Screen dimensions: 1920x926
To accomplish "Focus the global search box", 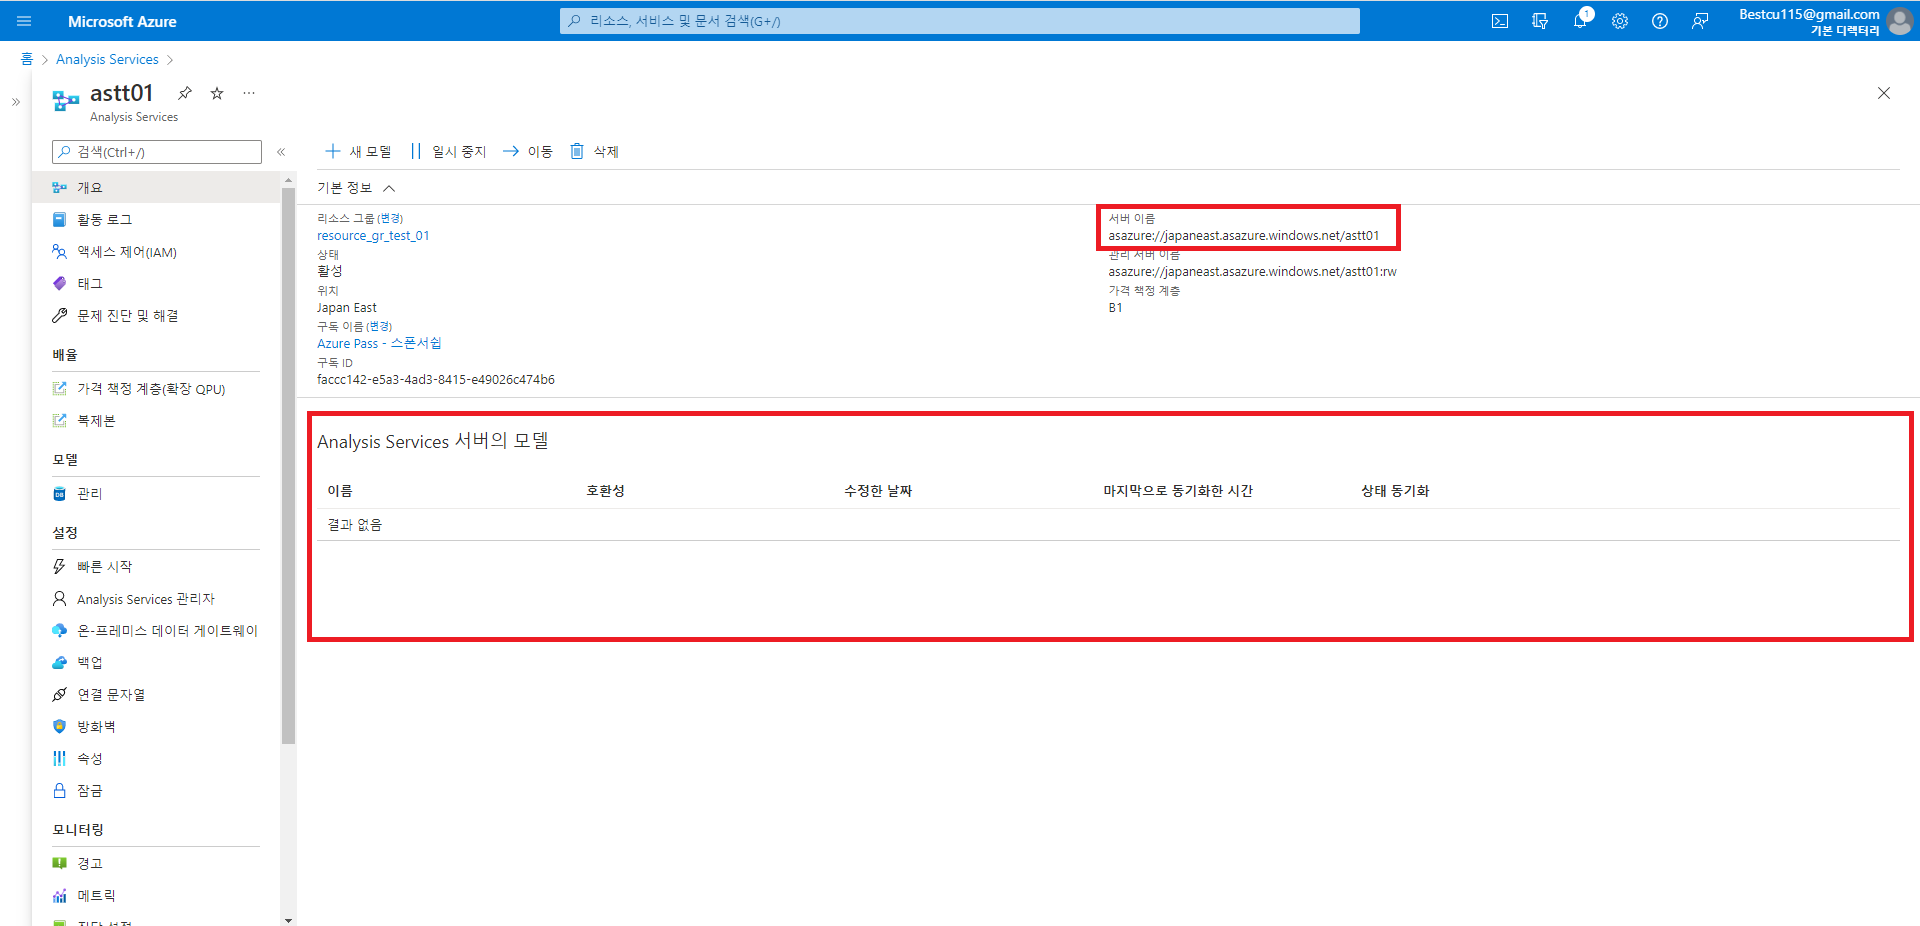I will point(960,21).
